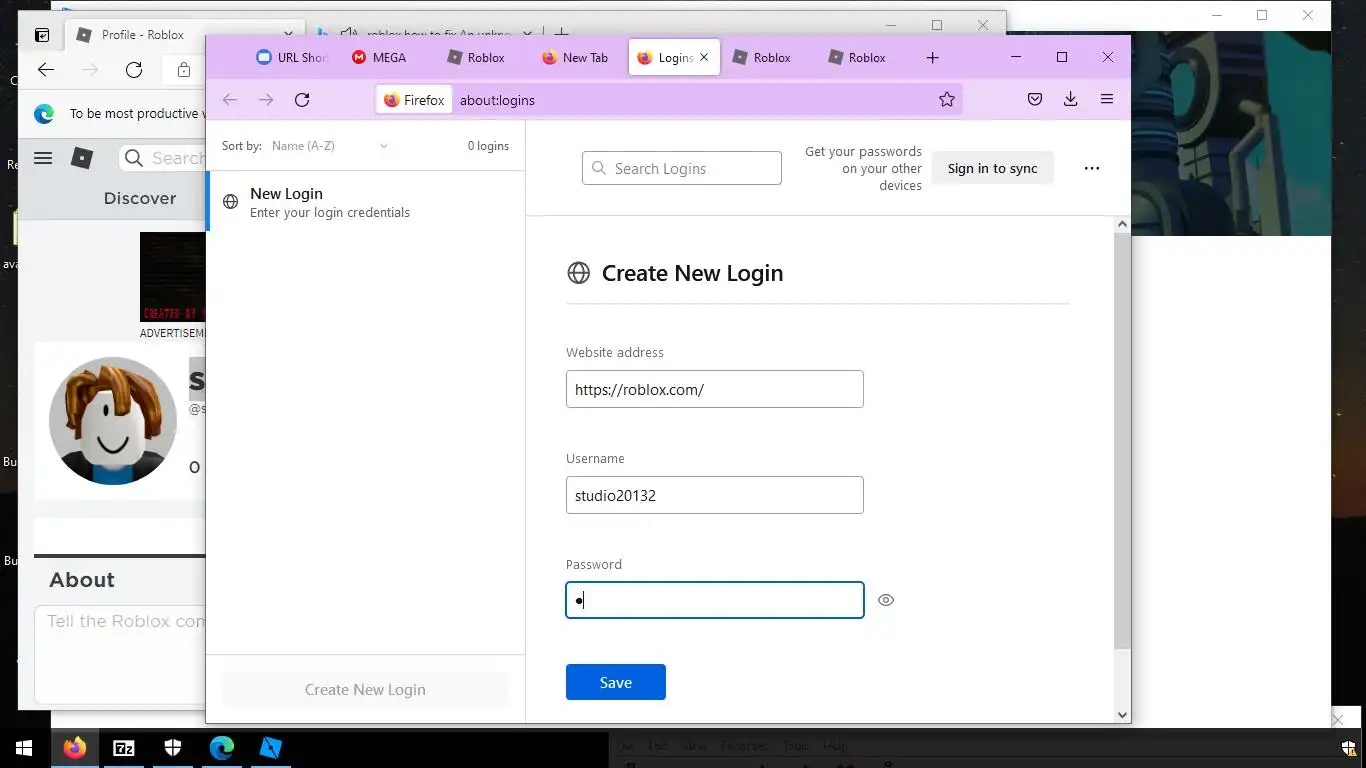Open a new Firefox tab with plus
The image size is (1366, 768).
click(x=932, y=58)
